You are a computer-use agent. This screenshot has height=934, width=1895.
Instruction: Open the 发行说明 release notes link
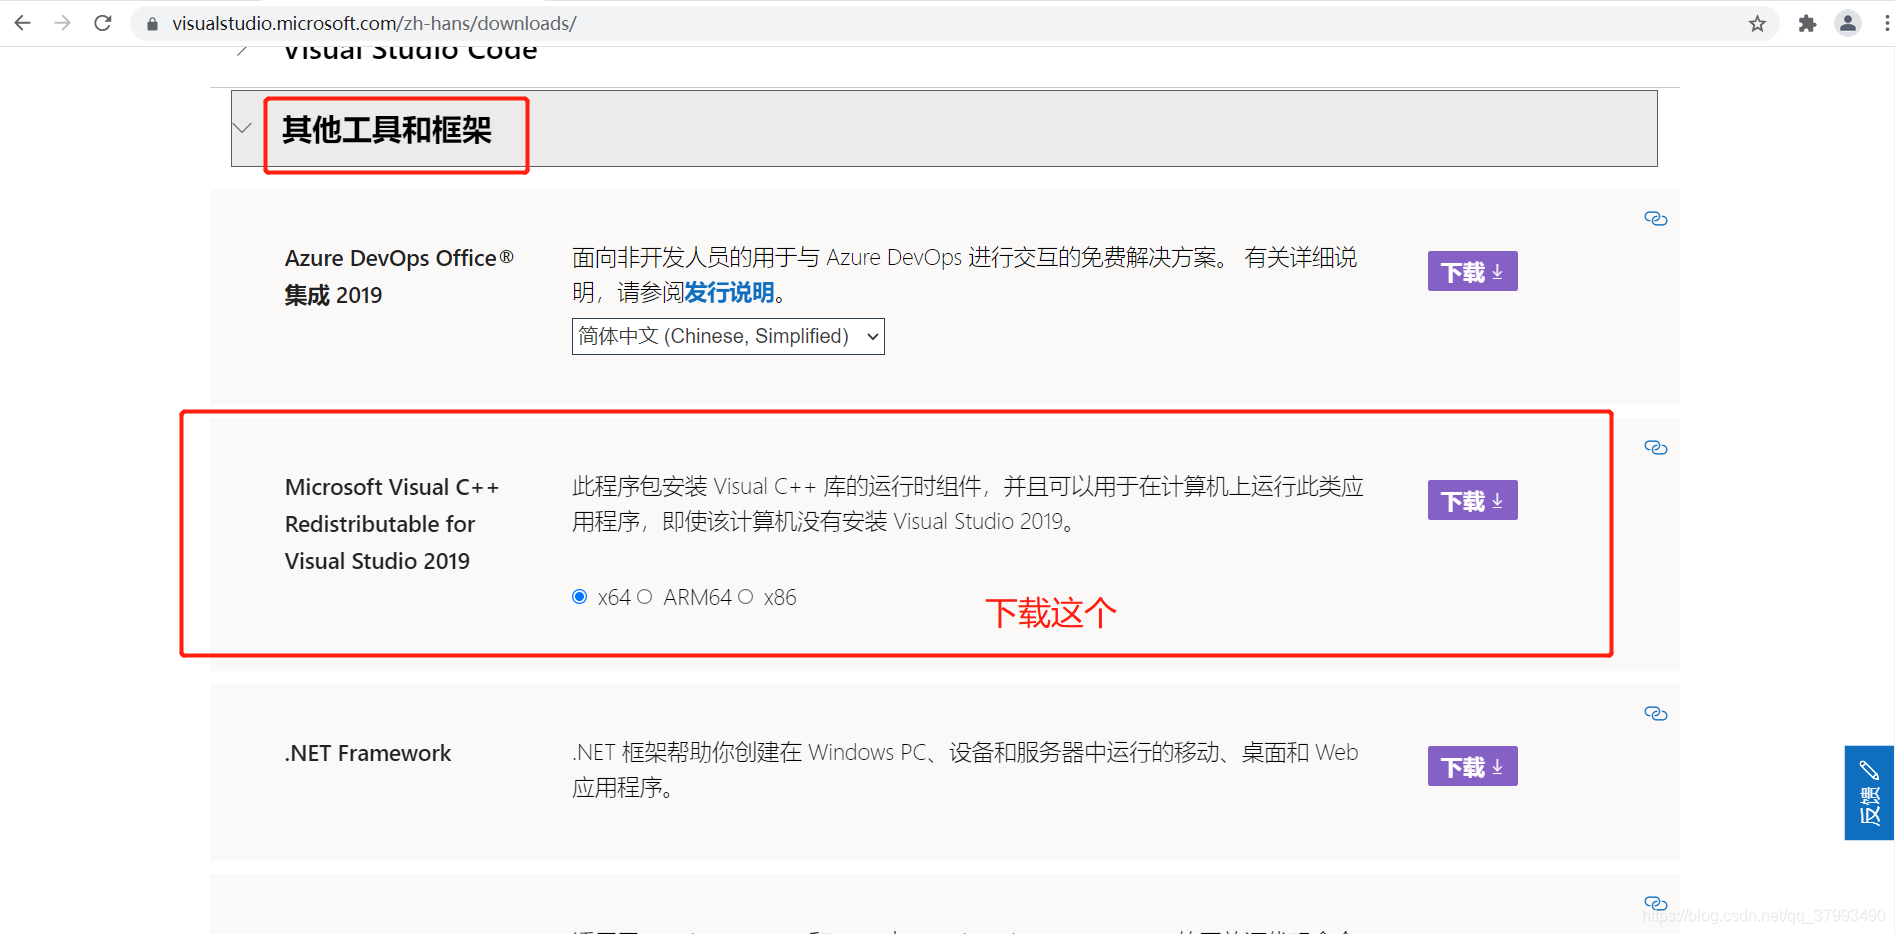click(729, 292)
